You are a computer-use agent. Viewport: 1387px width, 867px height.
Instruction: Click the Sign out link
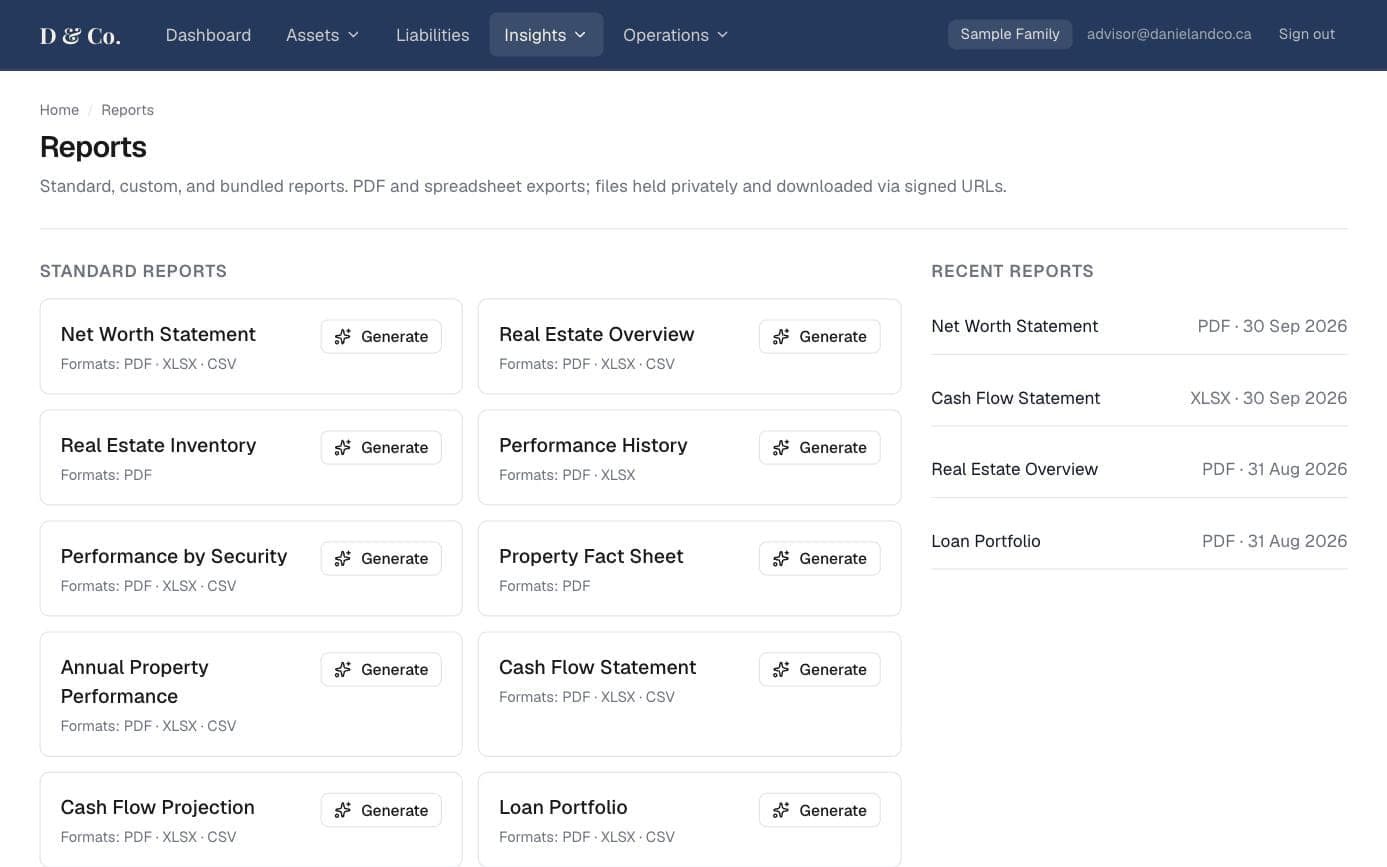1306,34
